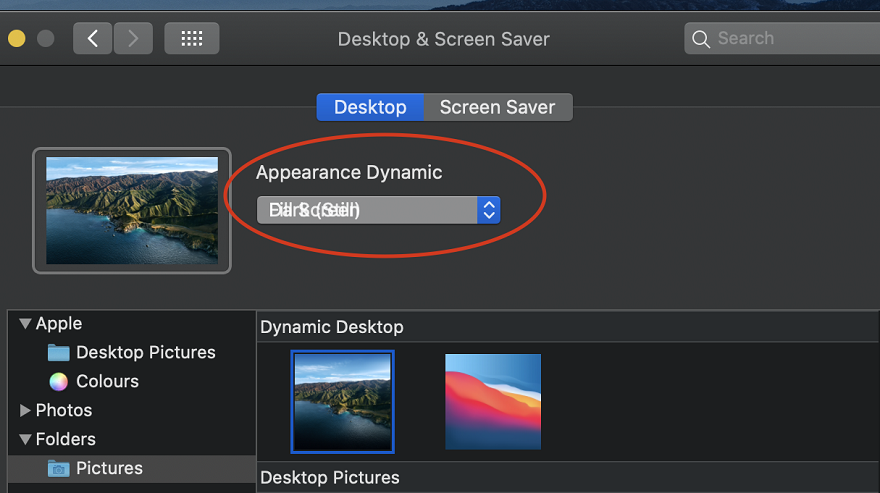
Task: Pick the red and blue abstract wallpaper
Action: [x=493, y=401]
